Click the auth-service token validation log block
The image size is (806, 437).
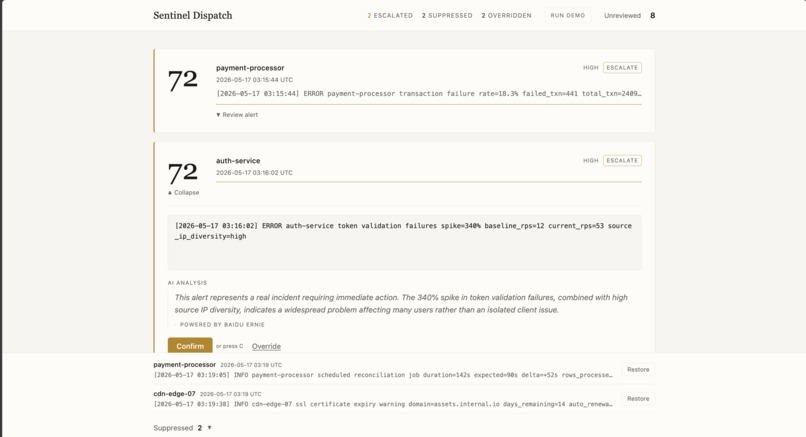[405, 242]
